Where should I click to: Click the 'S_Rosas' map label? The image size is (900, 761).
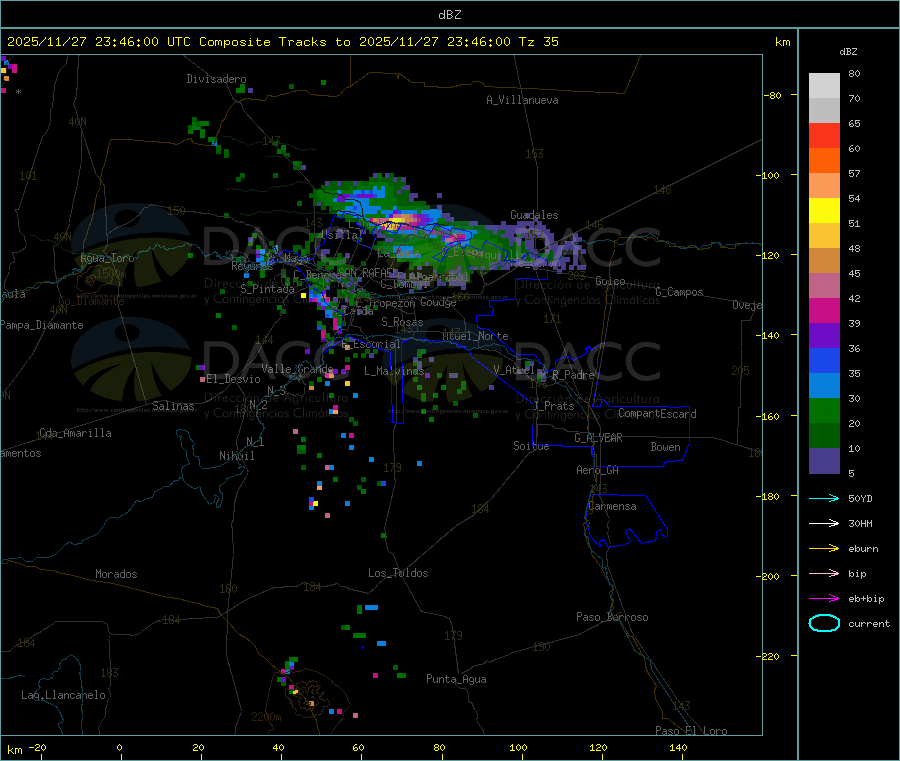tap(402, 322)
